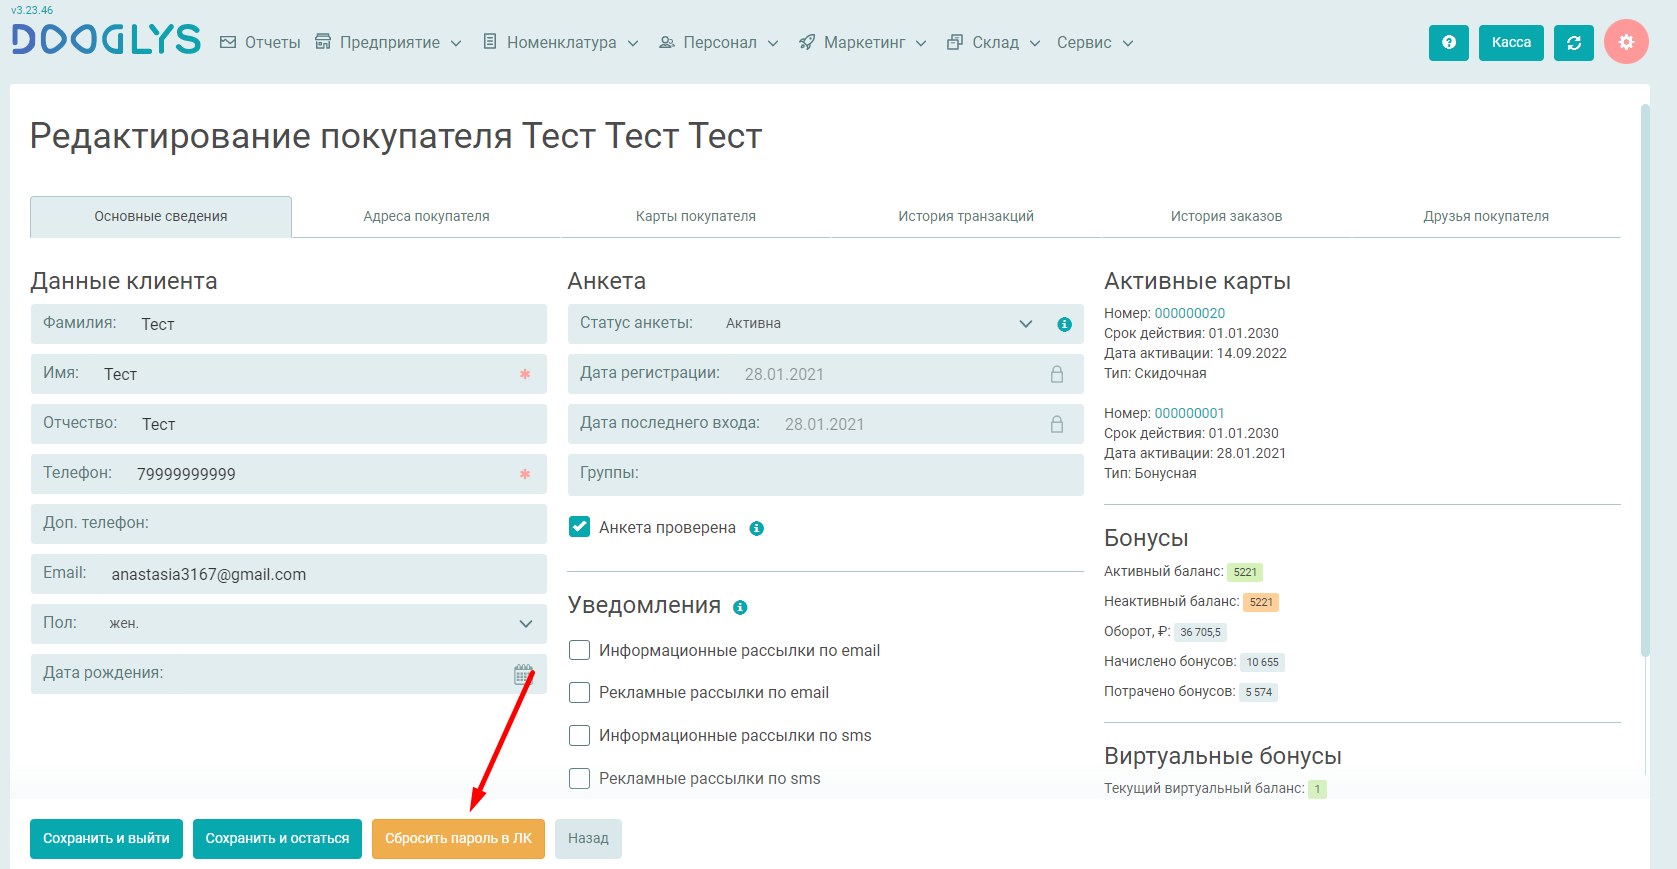Enable Информационные рассылки по email
This screenshot has height=869, width=1677.
coord(579,650)
